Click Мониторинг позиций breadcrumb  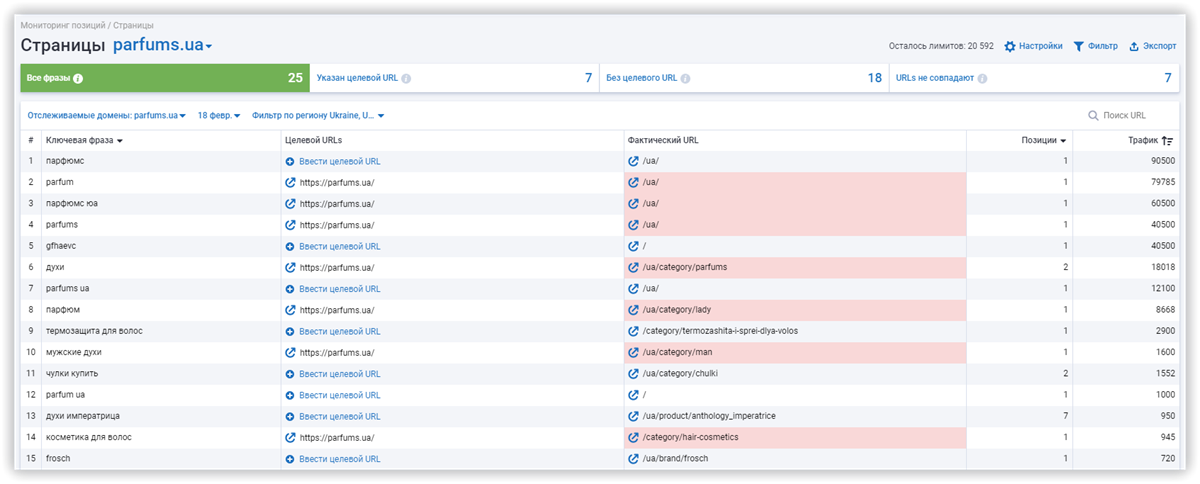click(64, 24)
